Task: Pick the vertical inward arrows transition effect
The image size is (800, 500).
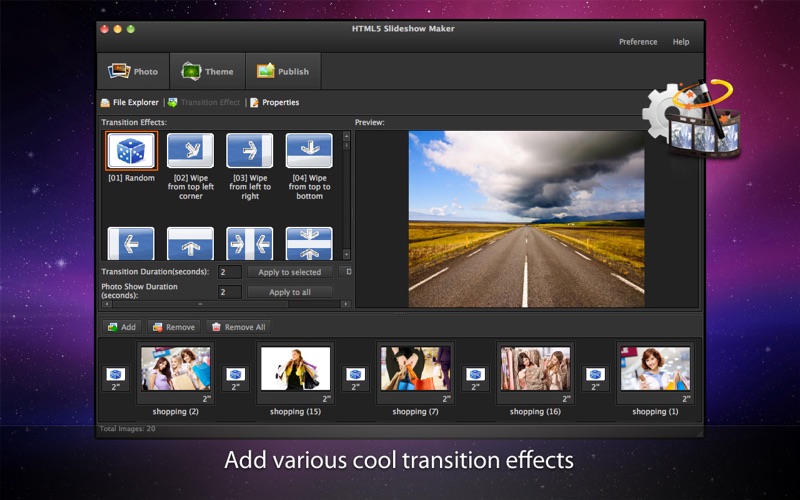Action: click(309, 244)
